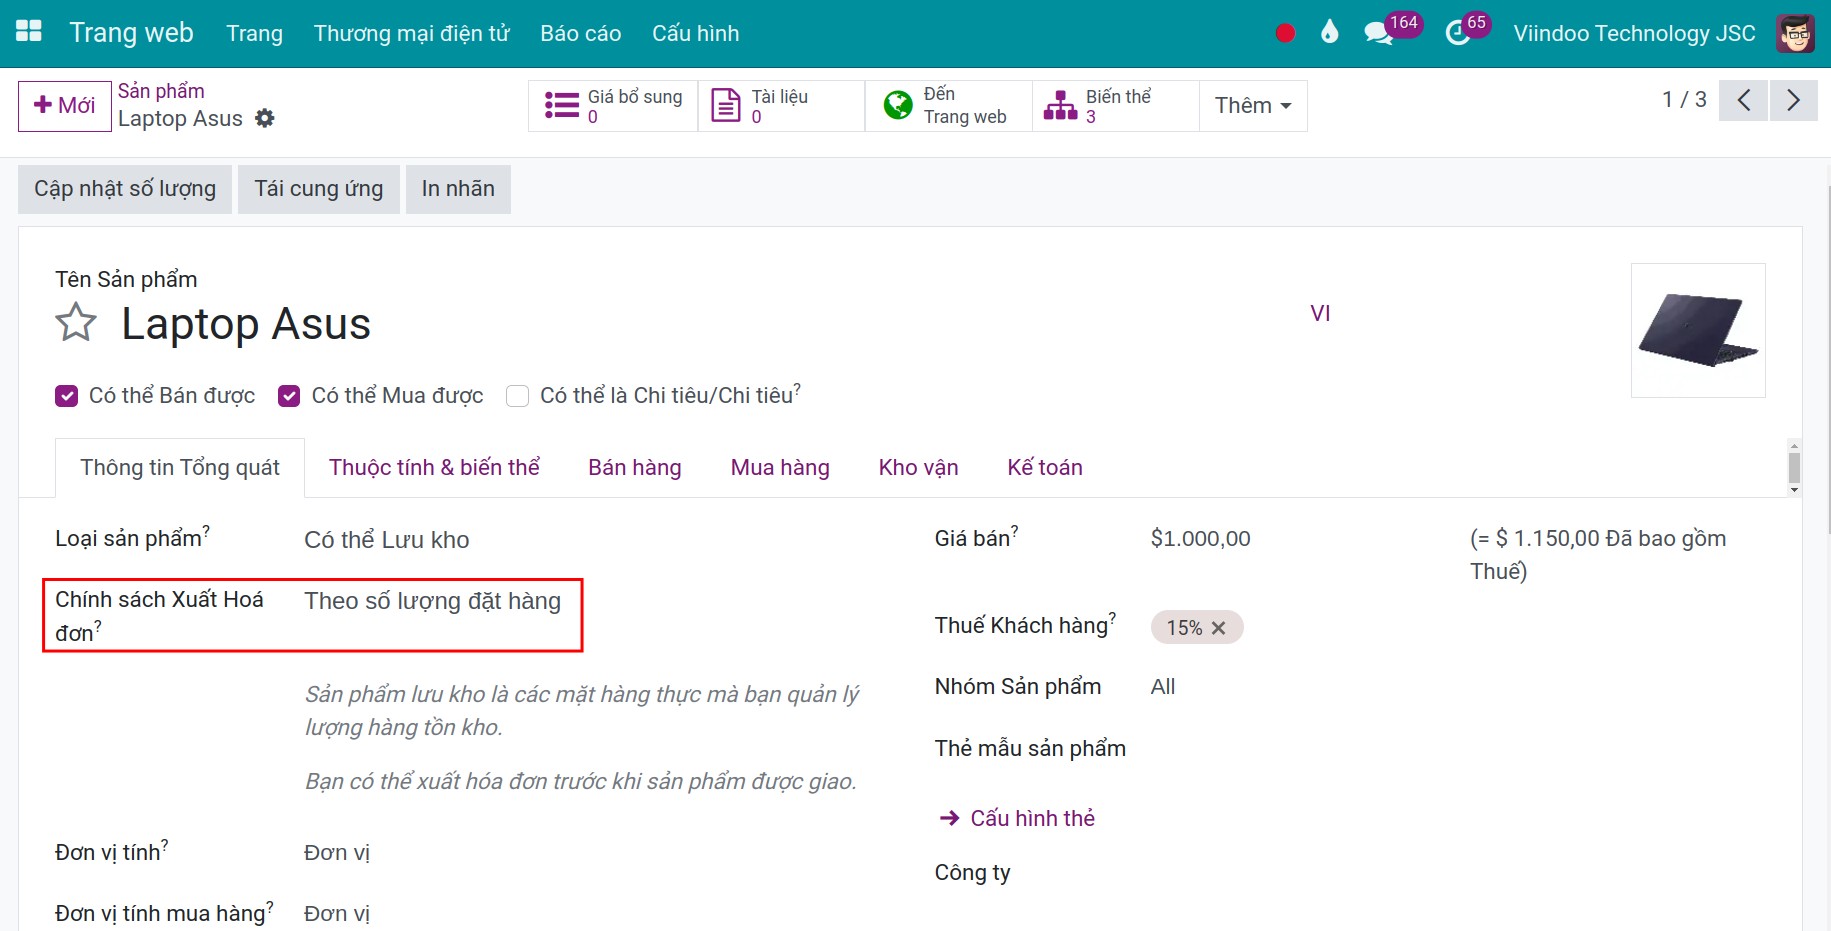This screenshot has height=931, width=1831.
Task: Open the user avatar menu
Action: point(1795,33)
